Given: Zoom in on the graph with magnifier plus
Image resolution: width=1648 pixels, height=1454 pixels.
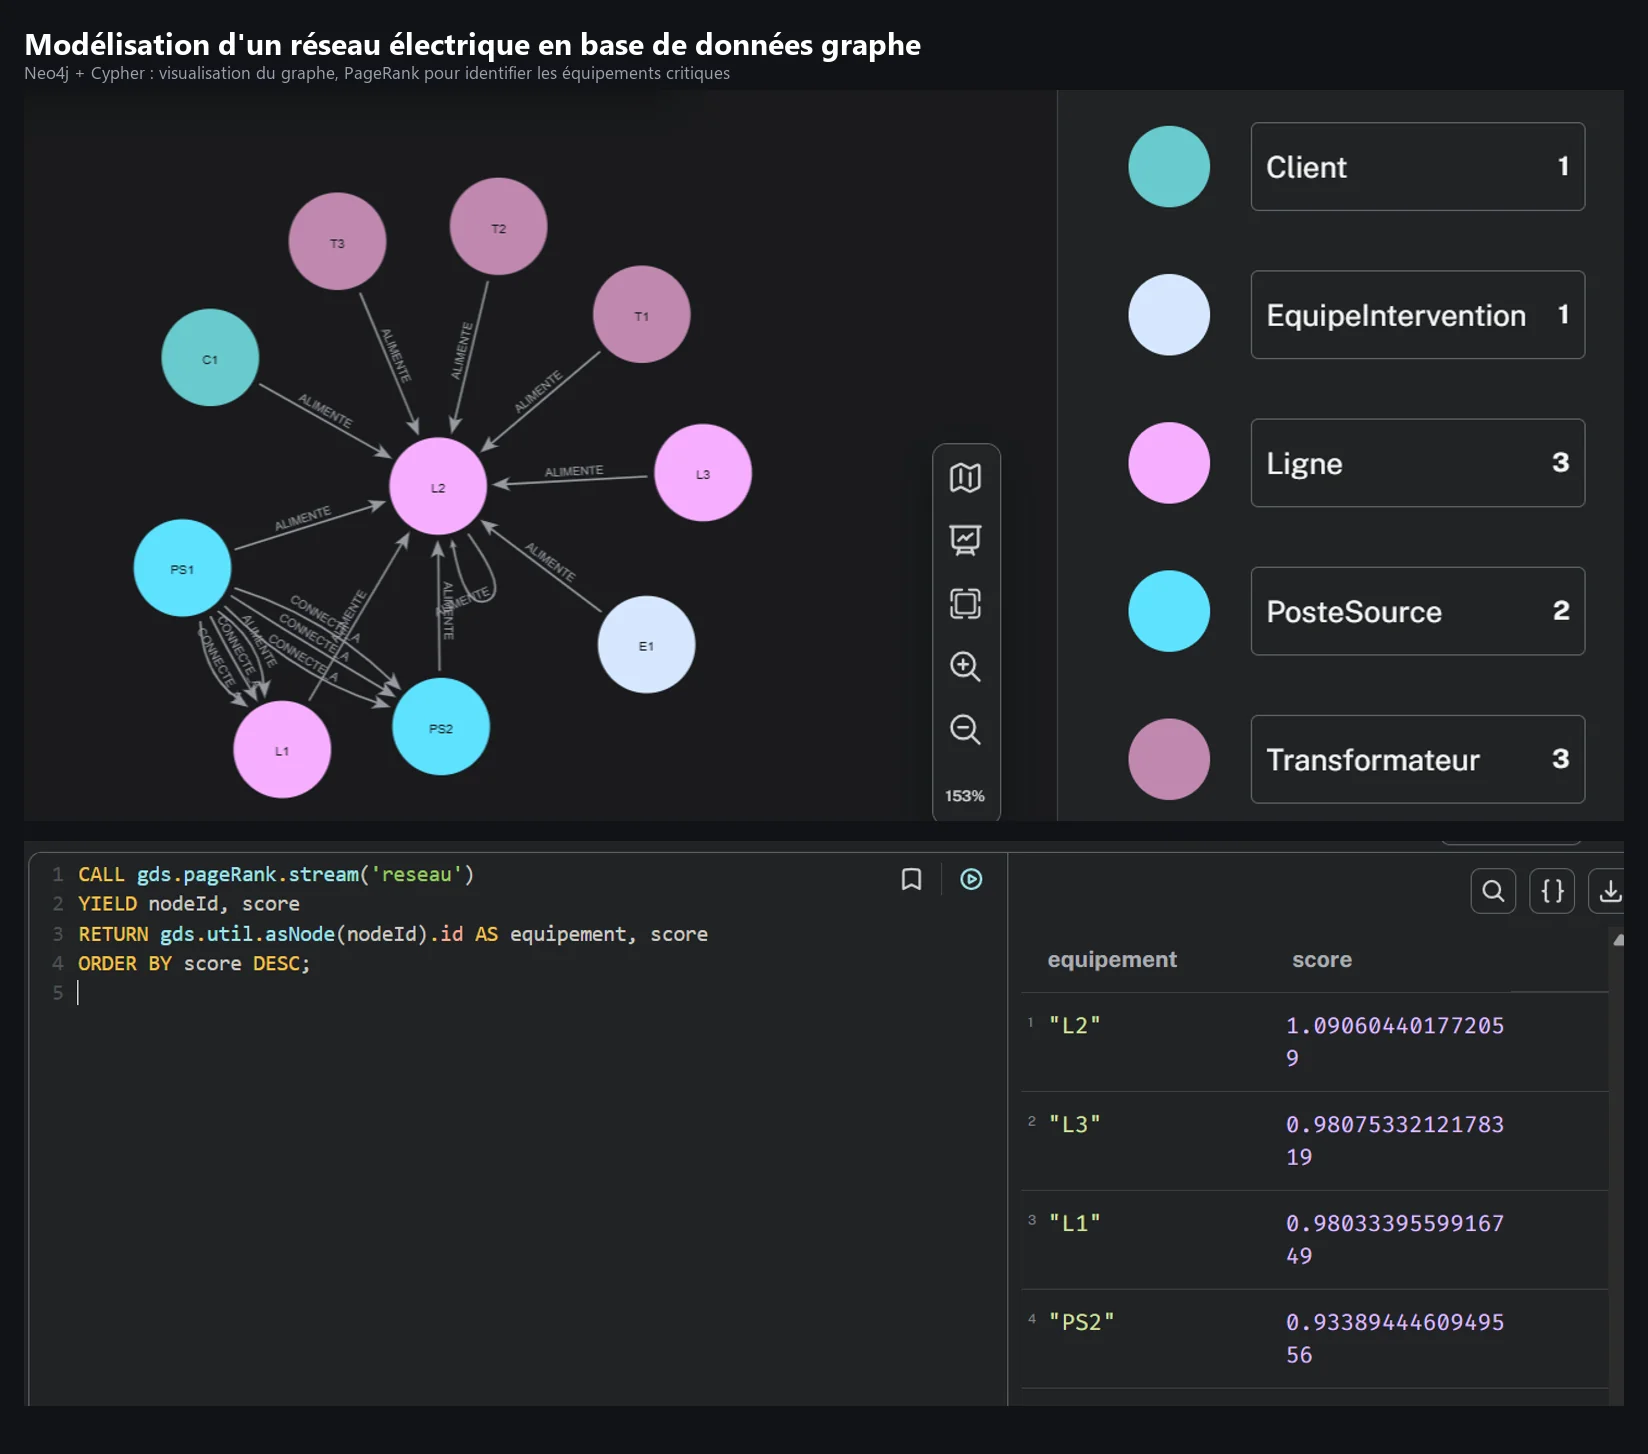Looking at the screenshot, I should click(965, 666).
